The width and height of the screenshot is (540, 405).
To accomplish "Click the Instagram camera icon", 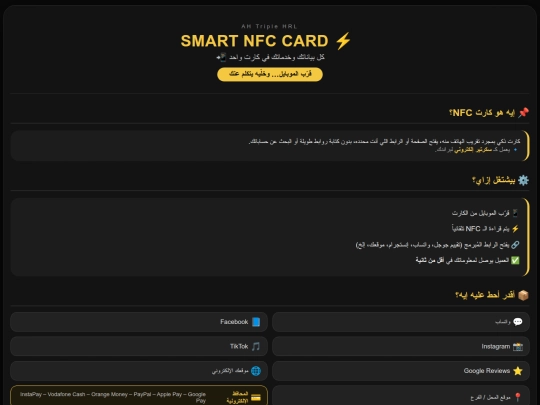I will click(518, 346).
